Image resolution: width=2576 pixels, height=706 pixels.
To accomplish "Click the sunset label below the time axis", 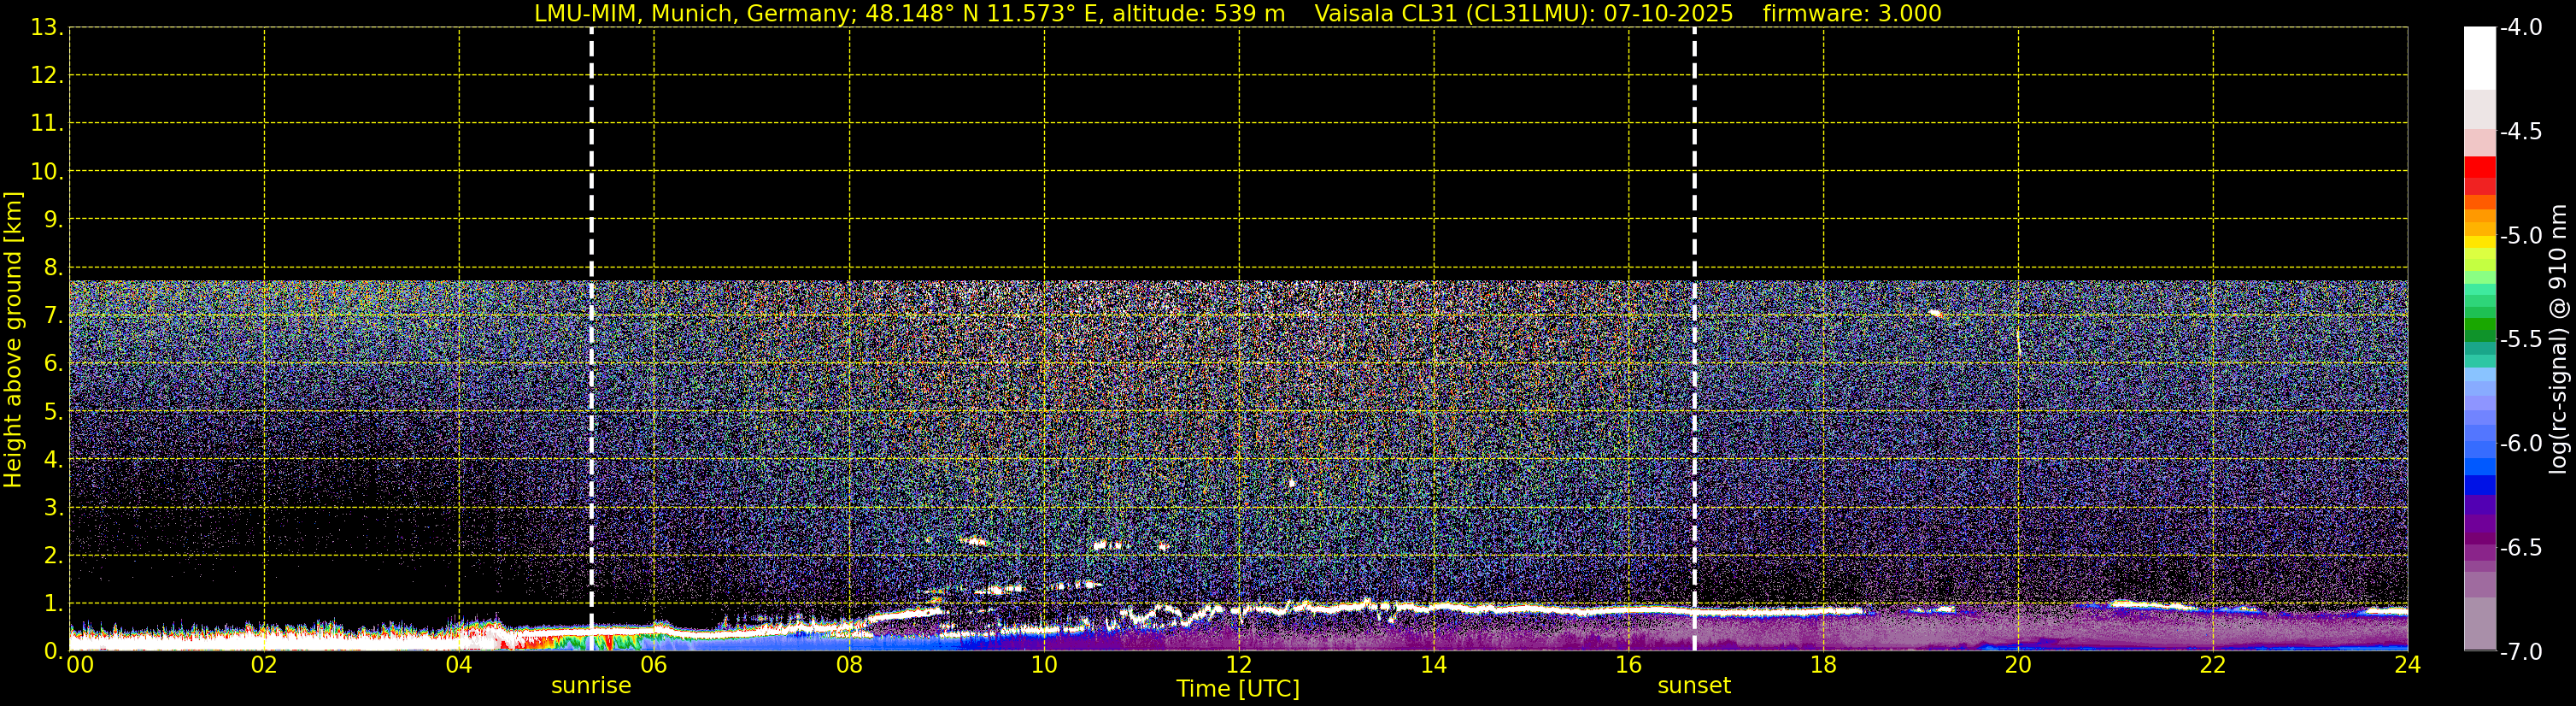I will pos(1693,686).
